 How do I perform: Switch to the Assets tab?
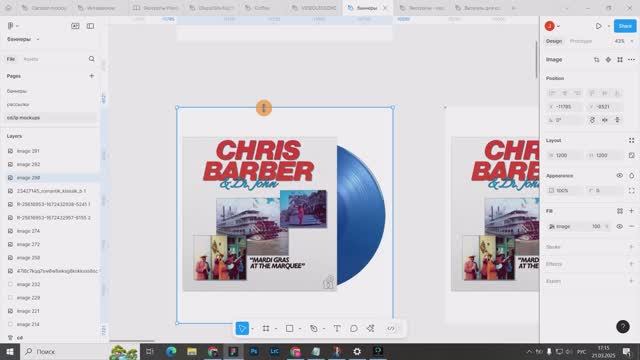(x=31, y=59)
